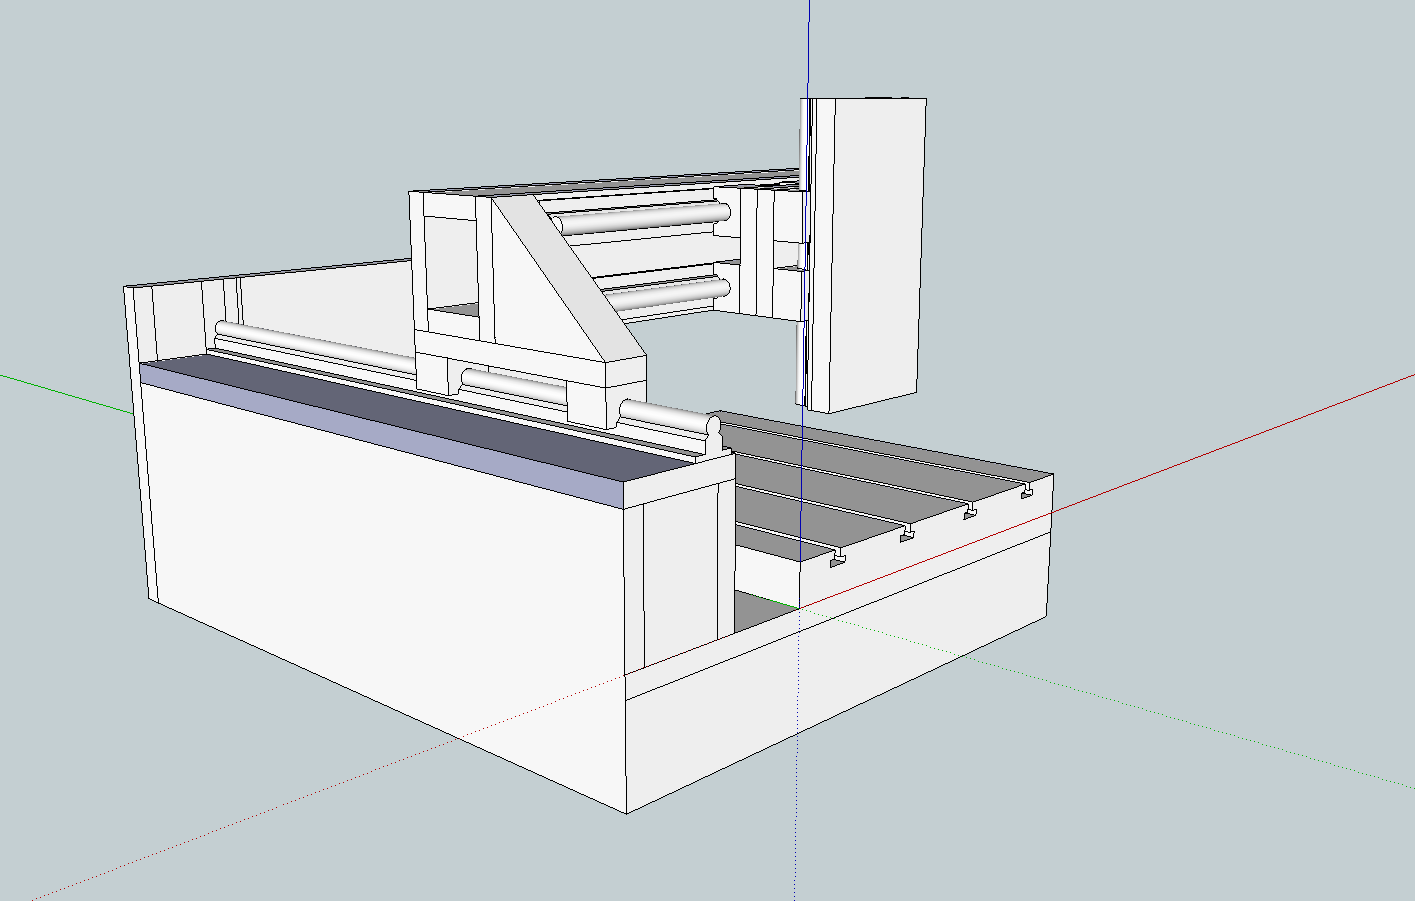Click the lower gantry guide rod cylinder
Image resolution: width=1415 pixels, height=901 pixels.
tap(665, 294)
